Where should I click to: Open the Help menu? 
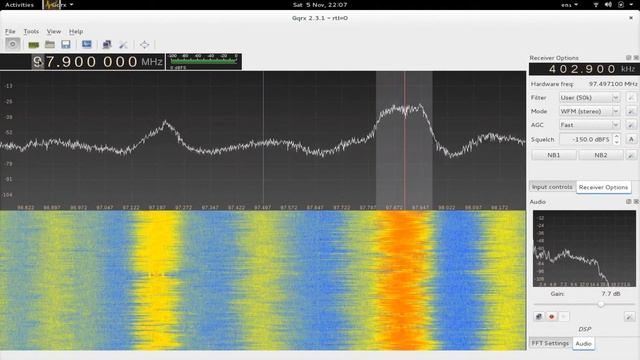[x=76, y=31]
